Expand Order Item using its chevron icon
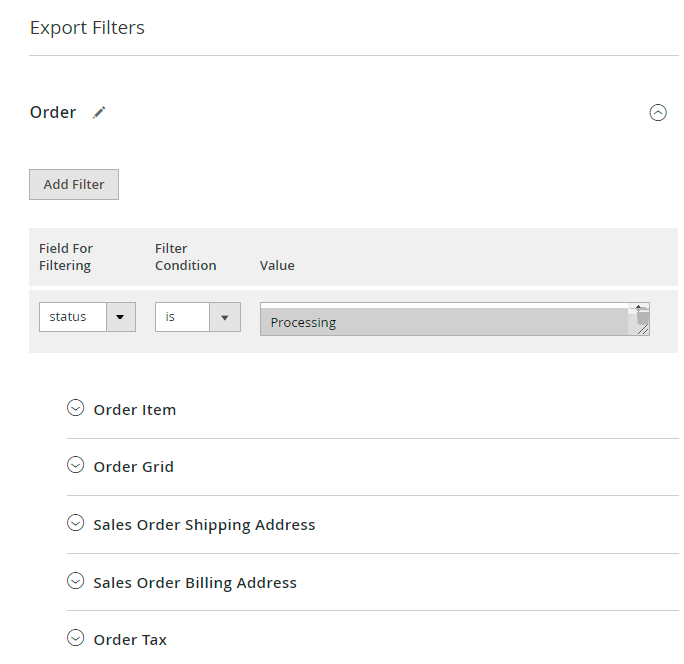 coord(75,408)
